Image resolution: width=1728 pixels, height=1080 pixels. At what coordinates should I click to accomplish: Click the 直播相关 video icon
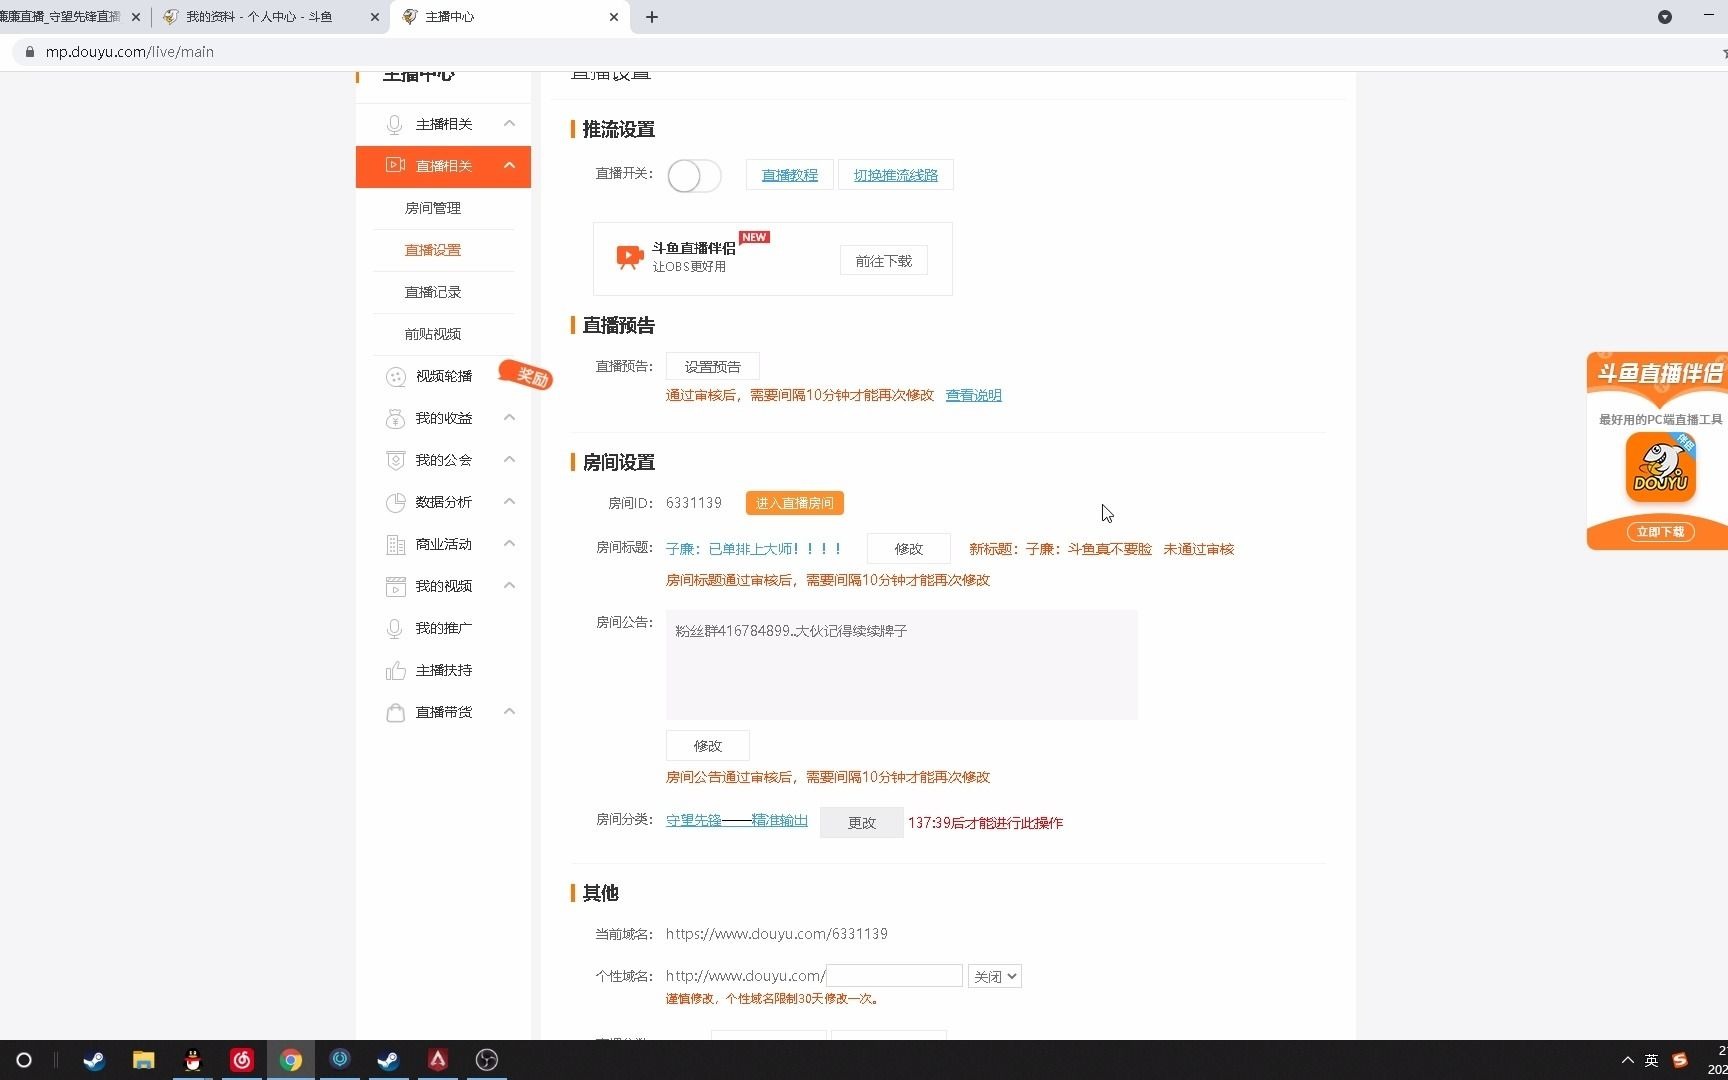click(x=395, y=165)
